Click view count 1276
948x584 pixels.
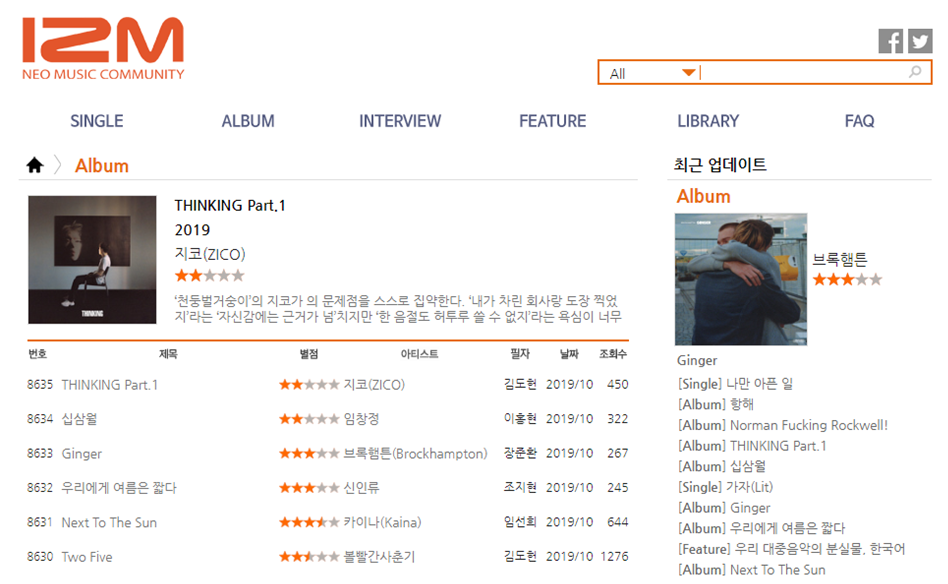[x=614, y=556]
